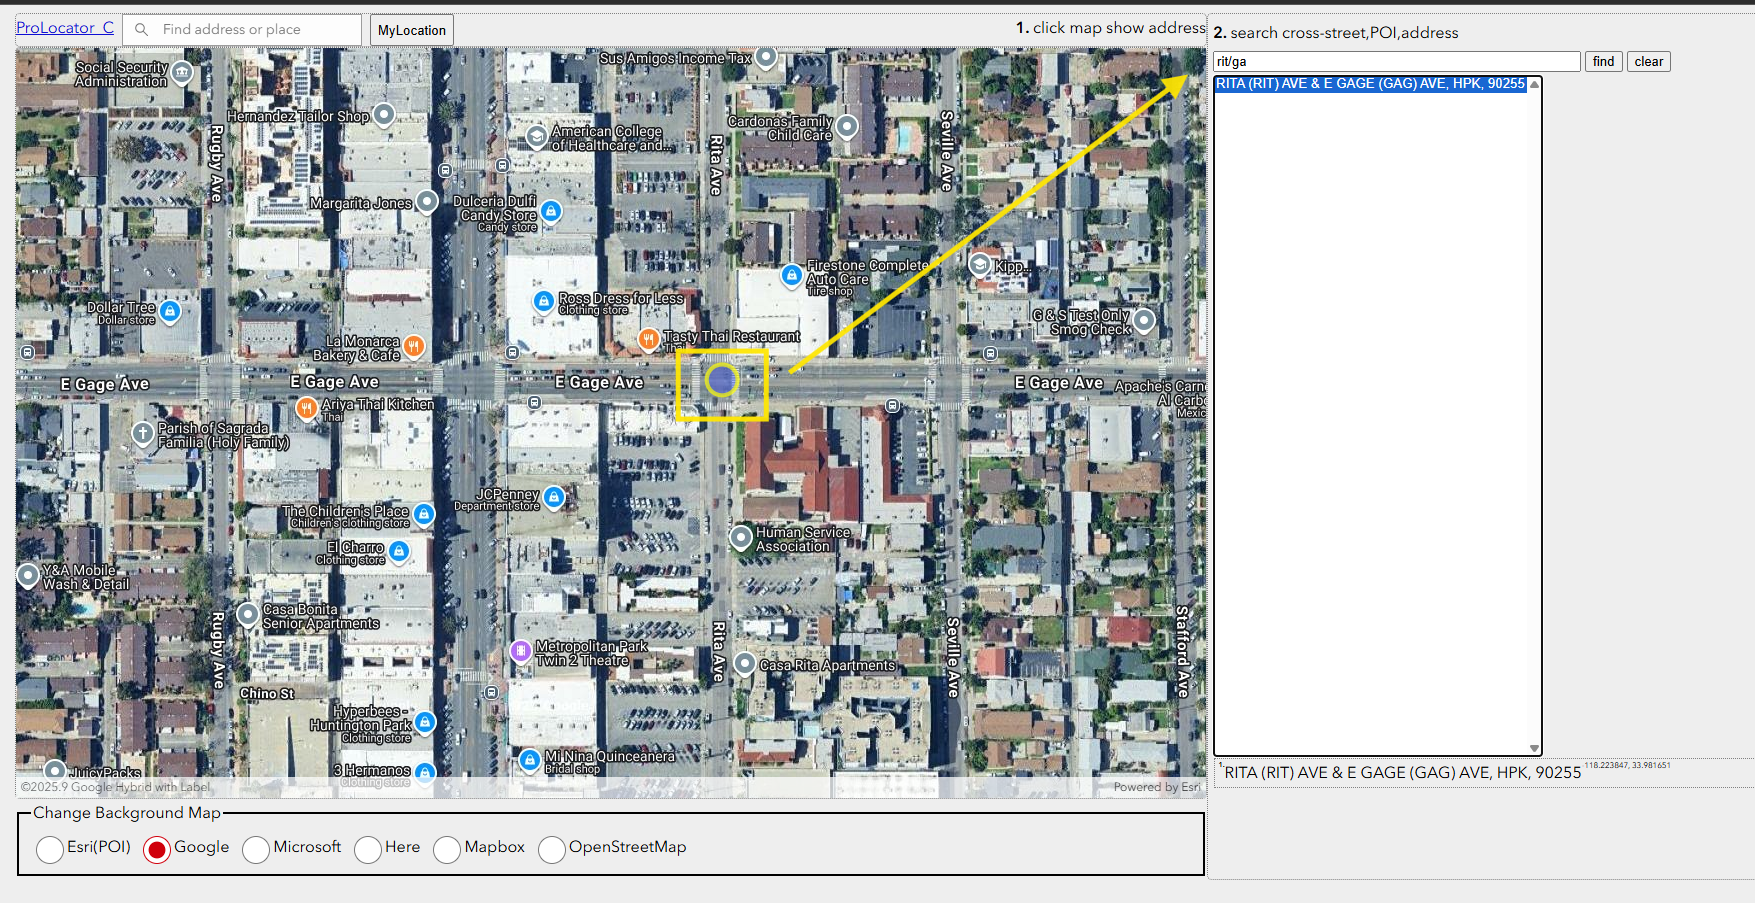The height and width of the screenshot is (903, 1755).
Task: Choose the OpenStreetMap background option
Action: click(551, 849)
